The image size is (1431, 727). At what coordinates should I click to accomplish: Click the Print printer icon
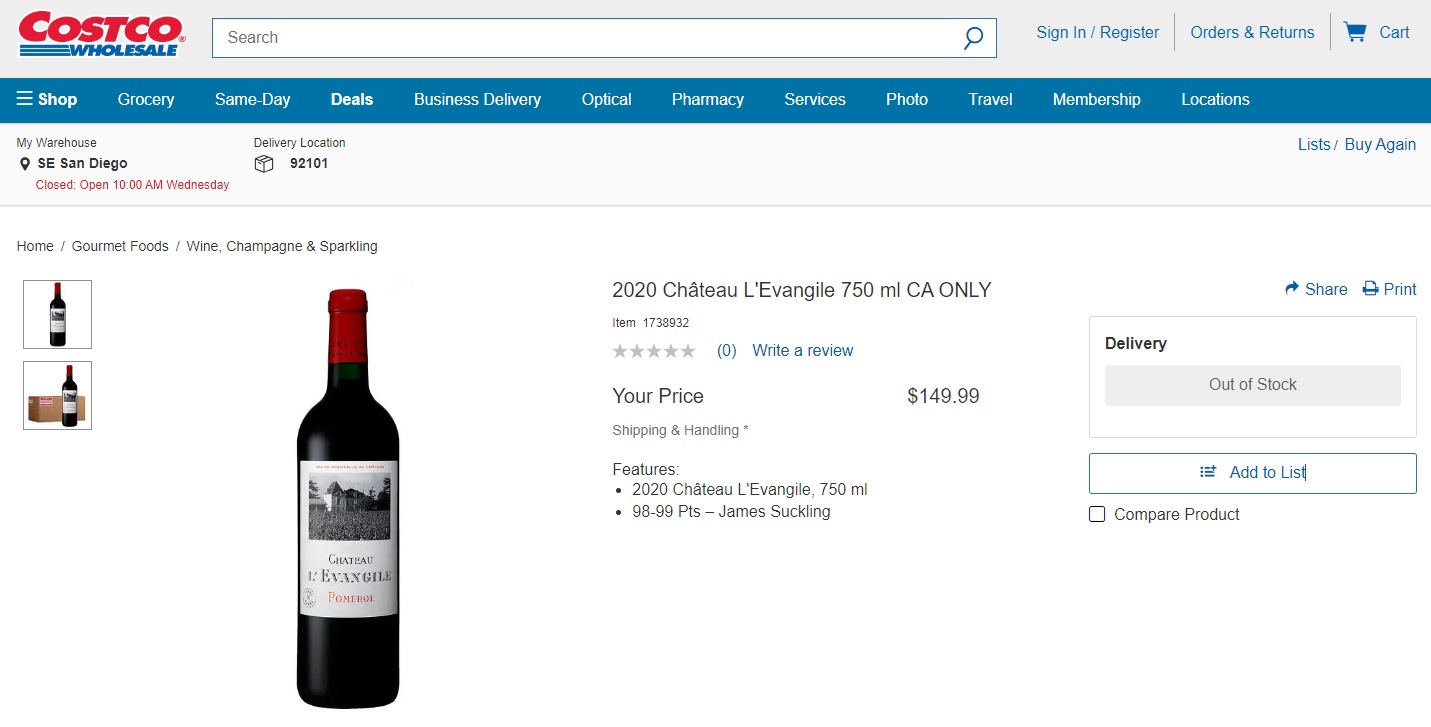pyautogui.click(x=1371, y=289)
